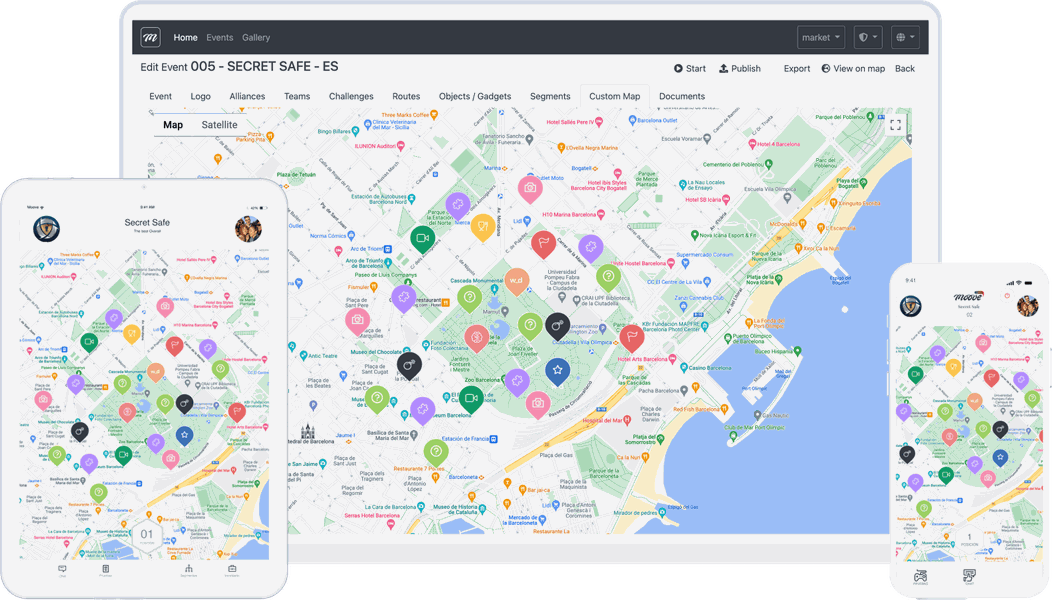
Task: Select the Routes tab
Action: pos(406,96)
